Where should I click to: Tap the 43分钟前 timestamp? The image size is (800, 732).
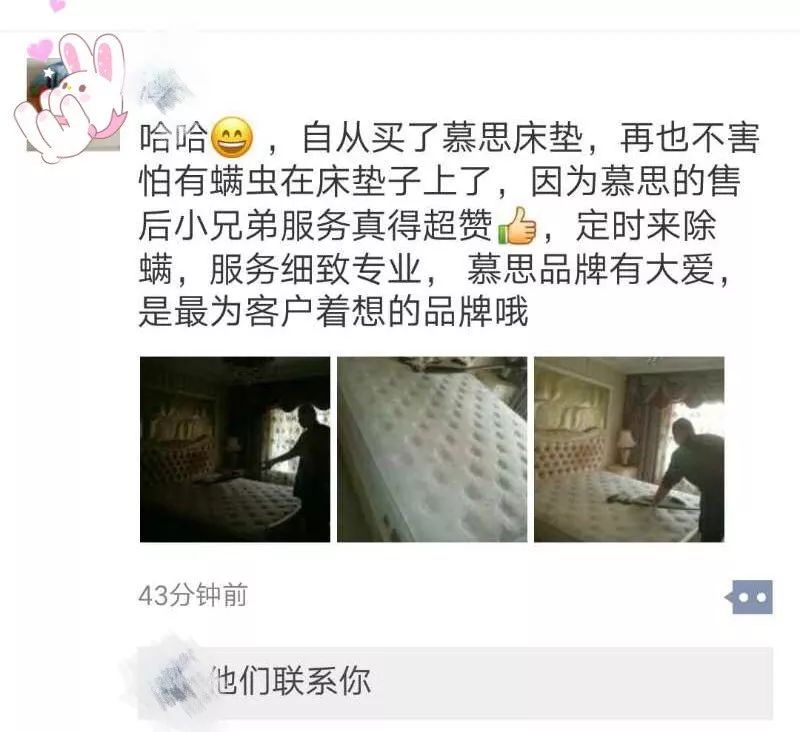point(193,595)
